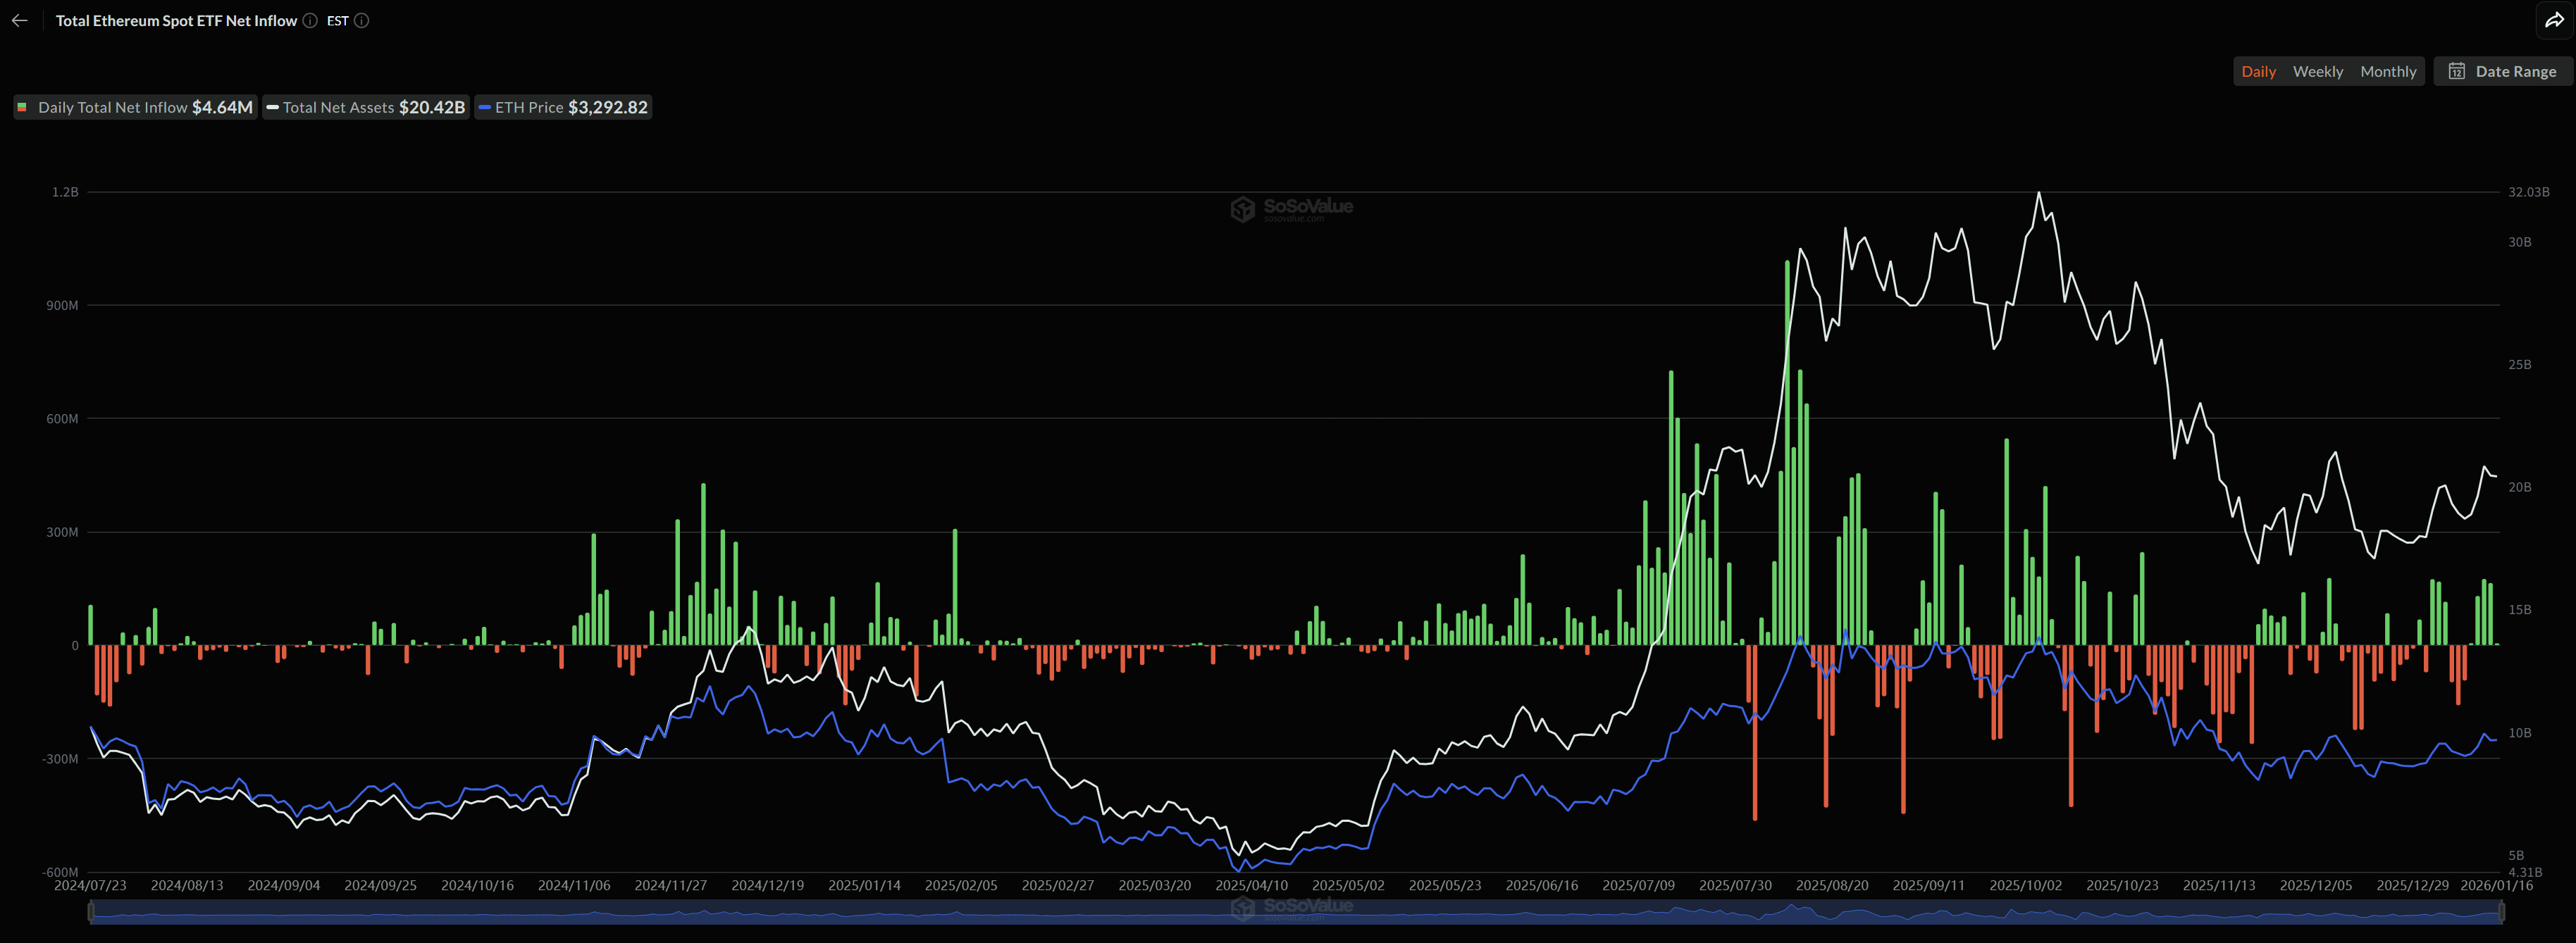Click the calendar icon in Date Range
2576x943 pixels.
2456,71
